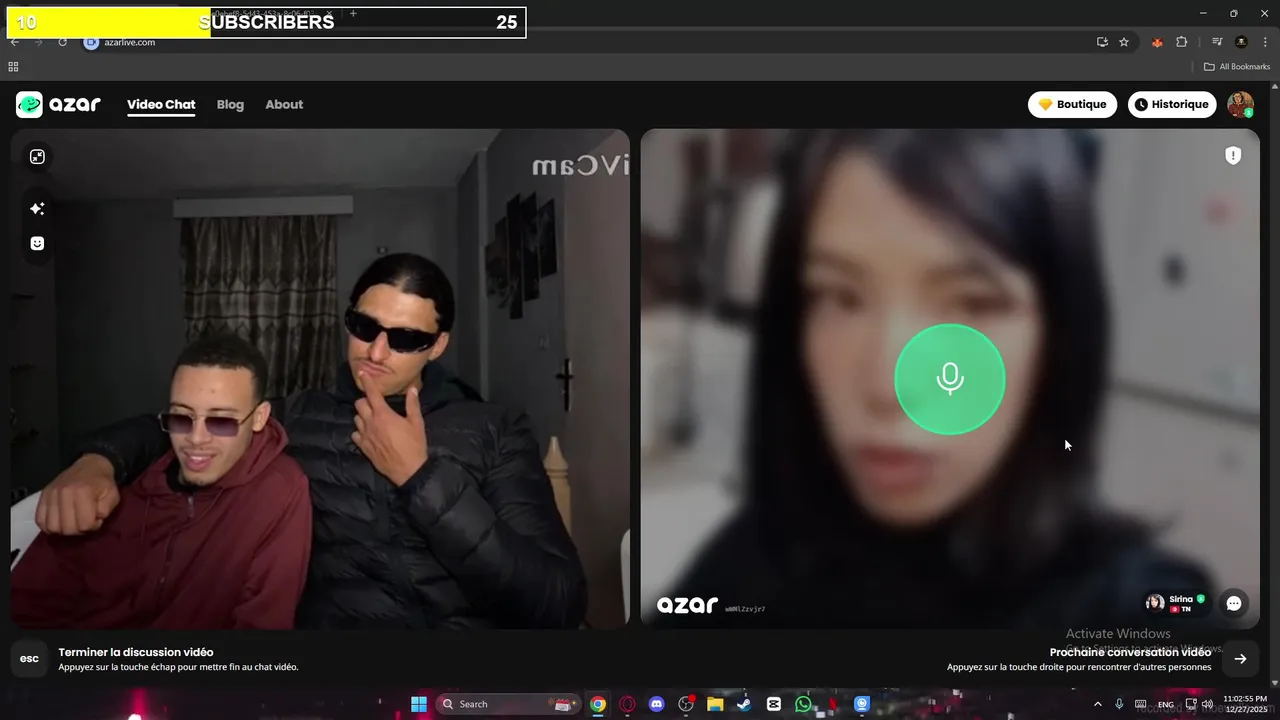Open the Windows Start menu
The width and height of the screenshot is (1280, 720).
419,704
